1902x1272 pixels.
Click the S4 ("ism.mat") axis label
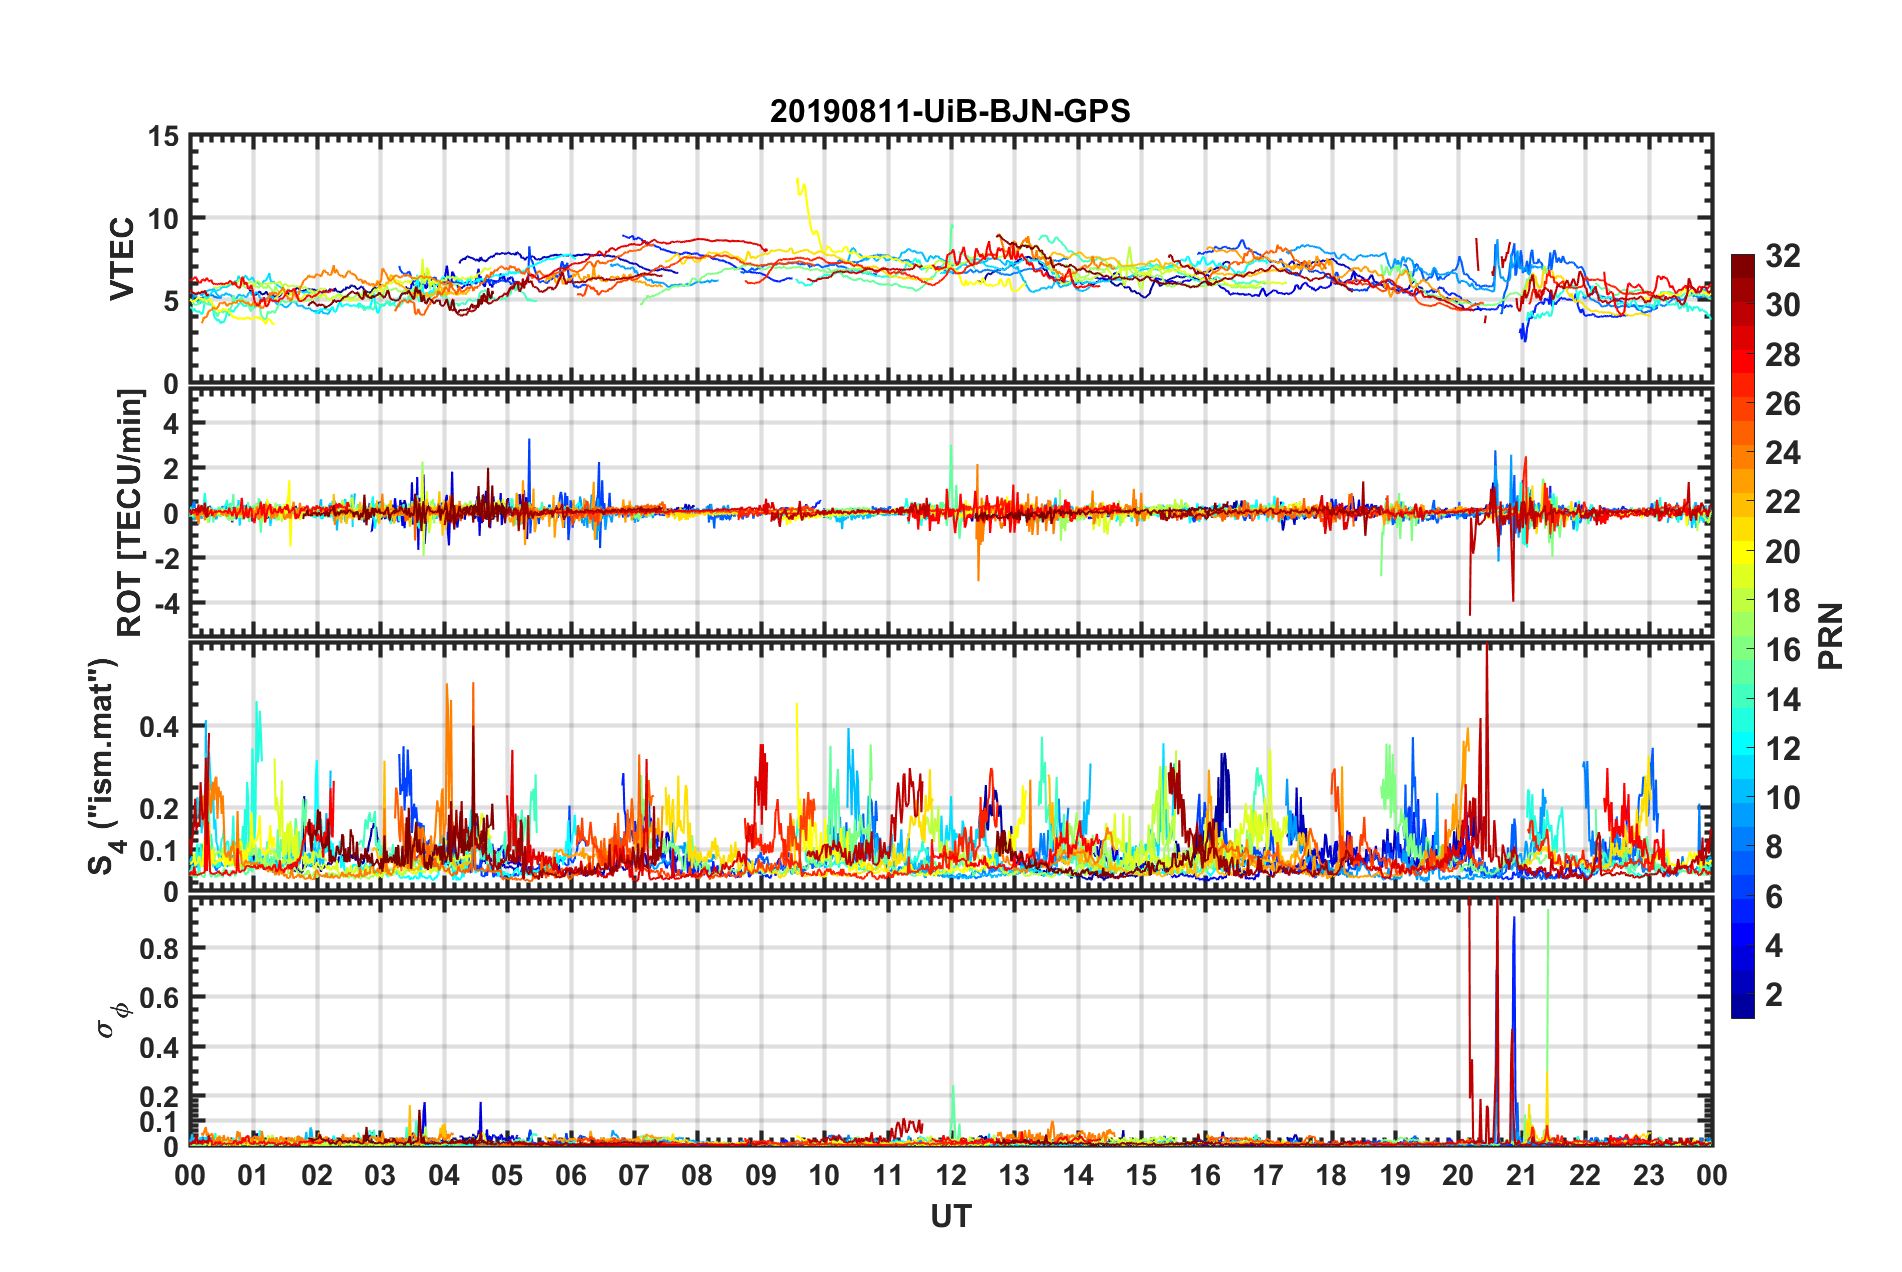coord(103,766)
